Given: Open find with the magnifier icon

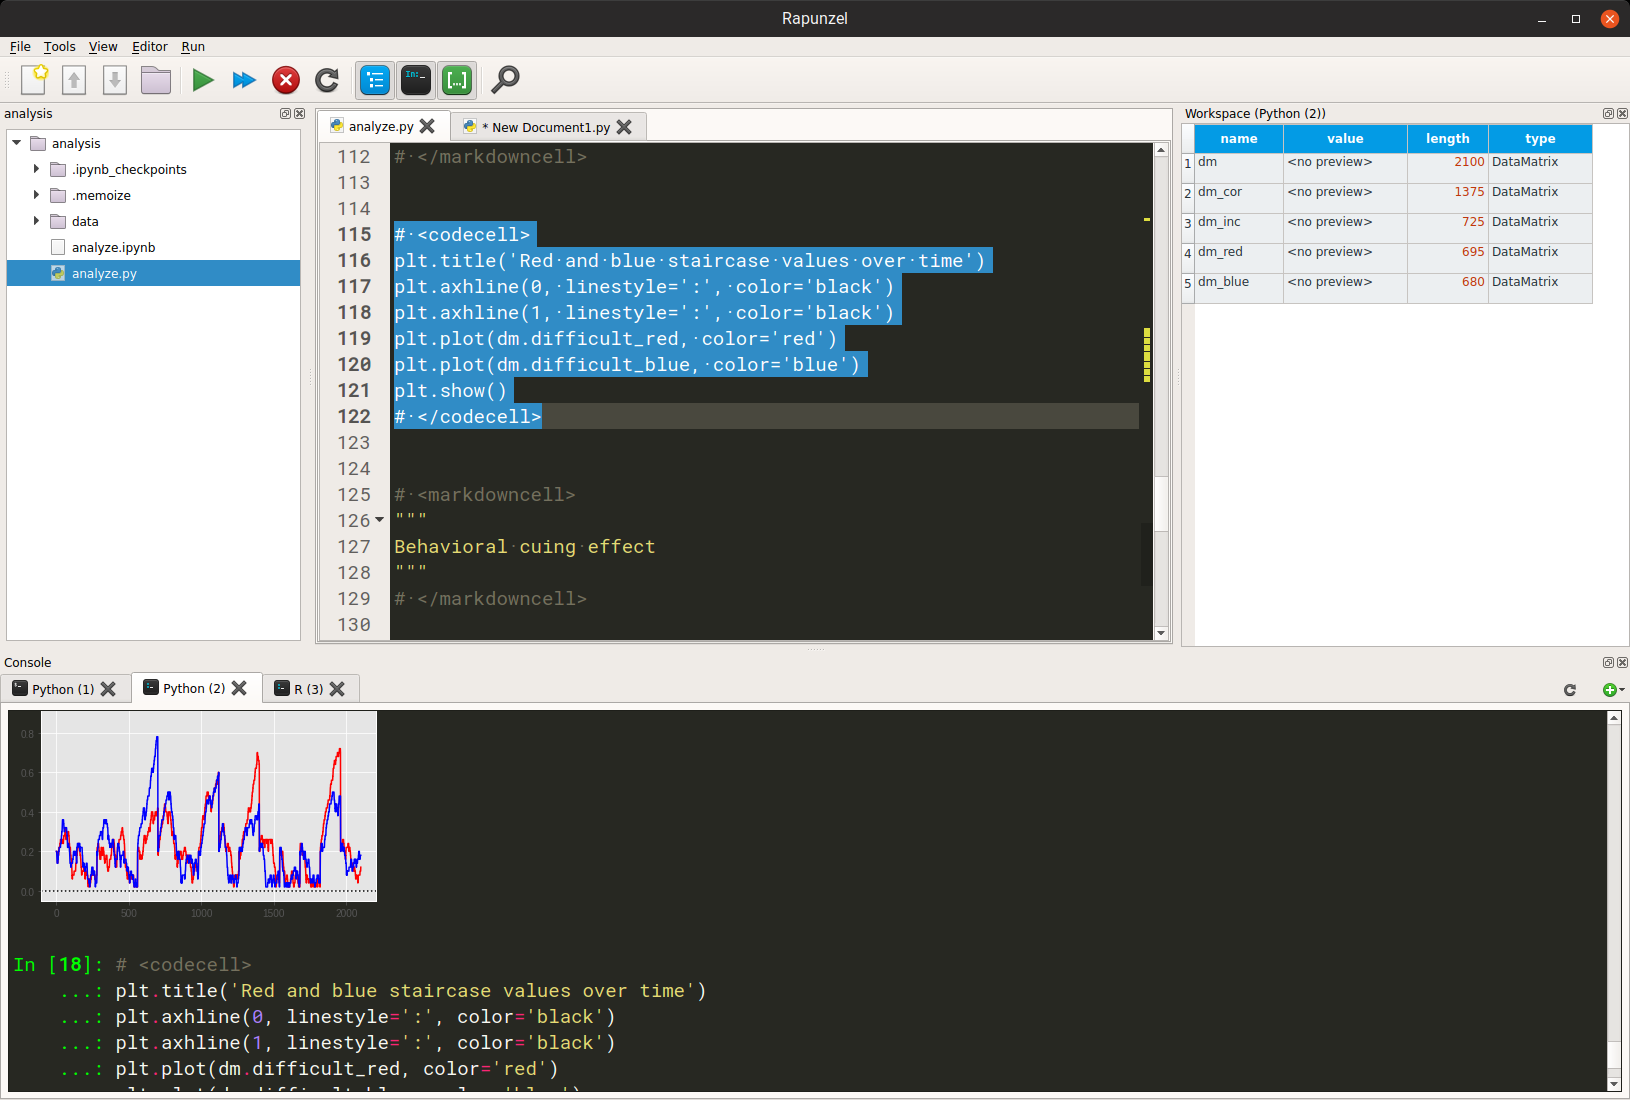Looking at the screenshot, I should 506,80.
